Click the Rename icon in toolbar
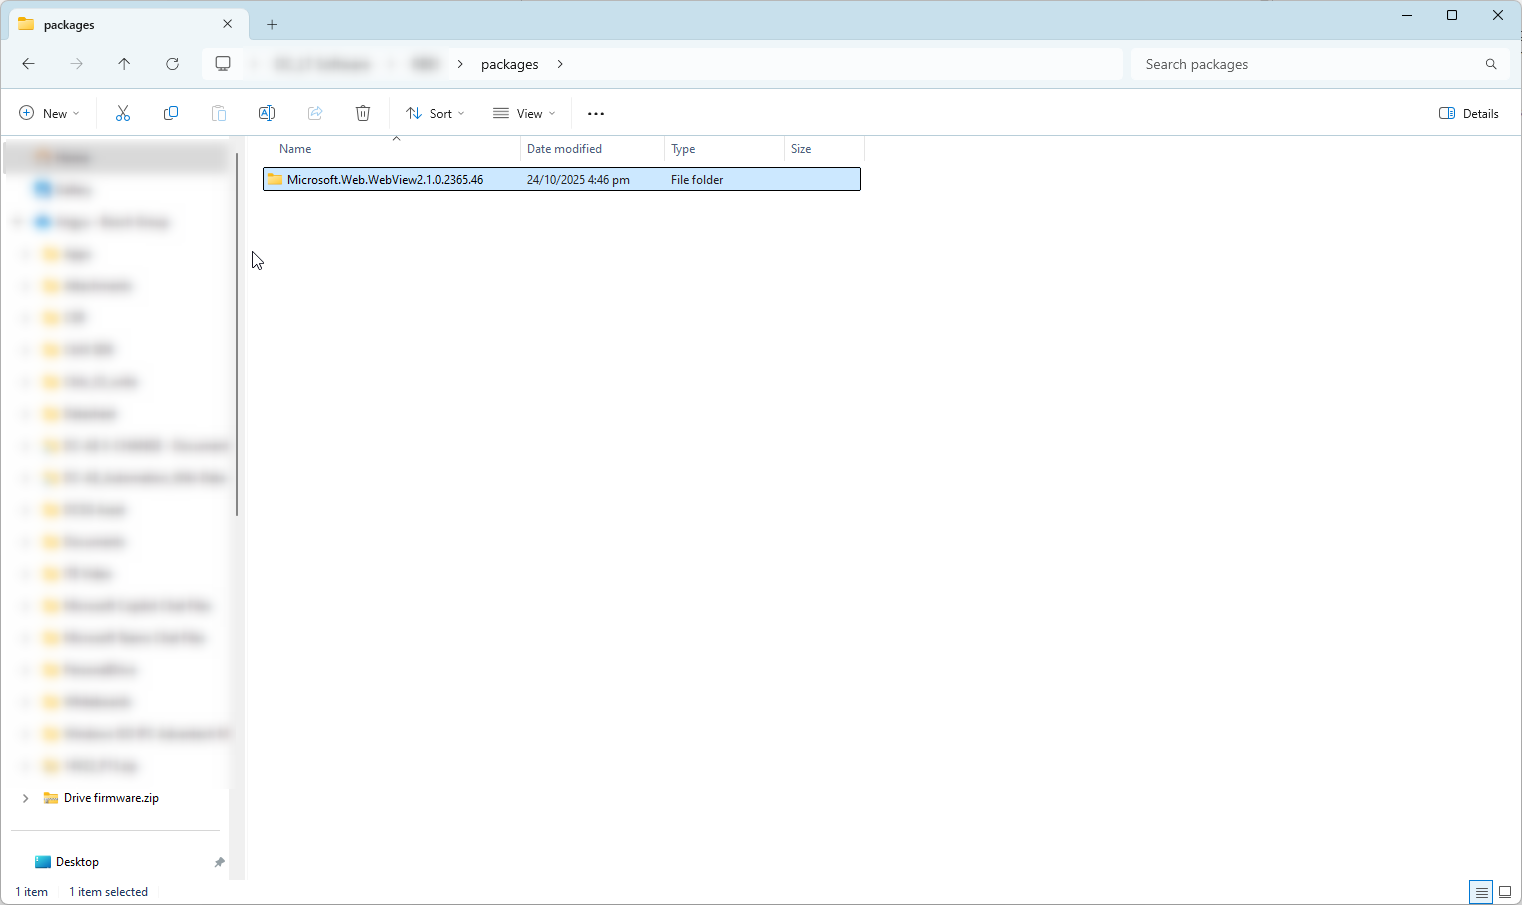Image resolution: width=1522 pixels, height=905 pixels. click(x=267, y=113)
